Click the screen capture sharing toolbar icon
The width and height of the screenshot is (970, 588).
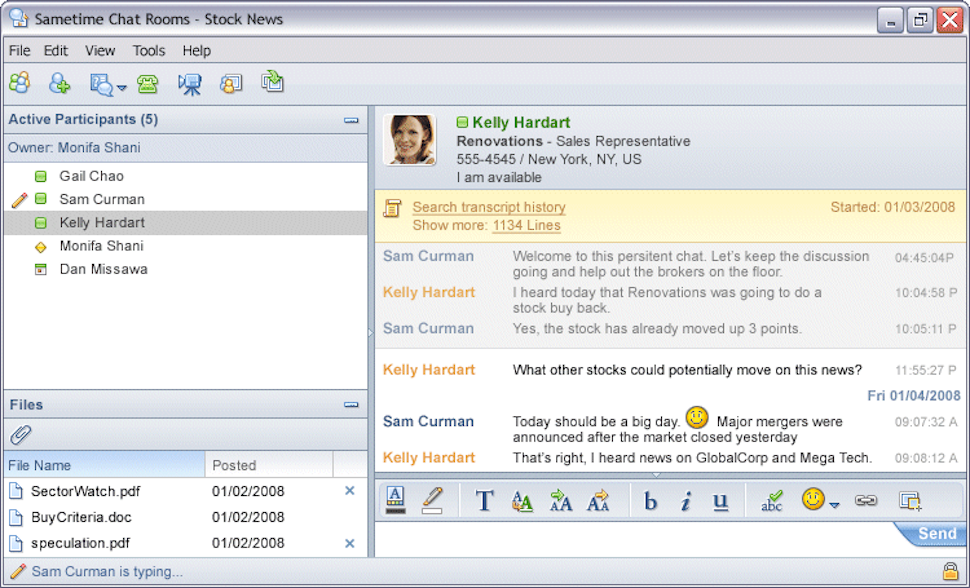[272, 83]
